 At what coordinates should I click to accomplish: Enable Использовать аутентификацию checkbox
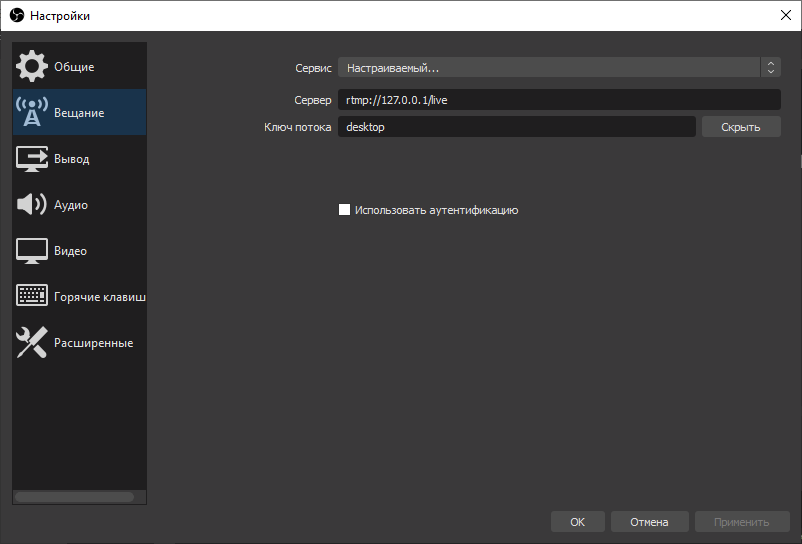click(345, 210)
